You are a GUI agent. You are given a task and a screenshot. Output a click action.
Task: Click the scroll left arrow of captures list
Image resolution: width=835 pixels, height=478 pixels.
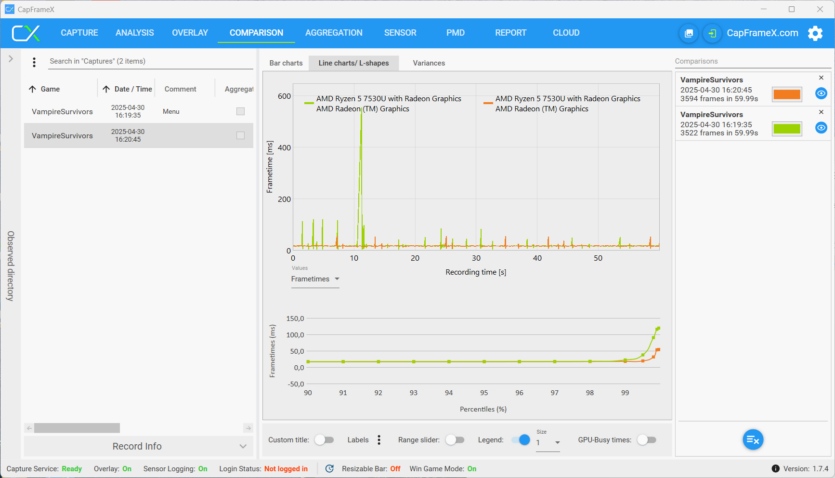[29, 428]
